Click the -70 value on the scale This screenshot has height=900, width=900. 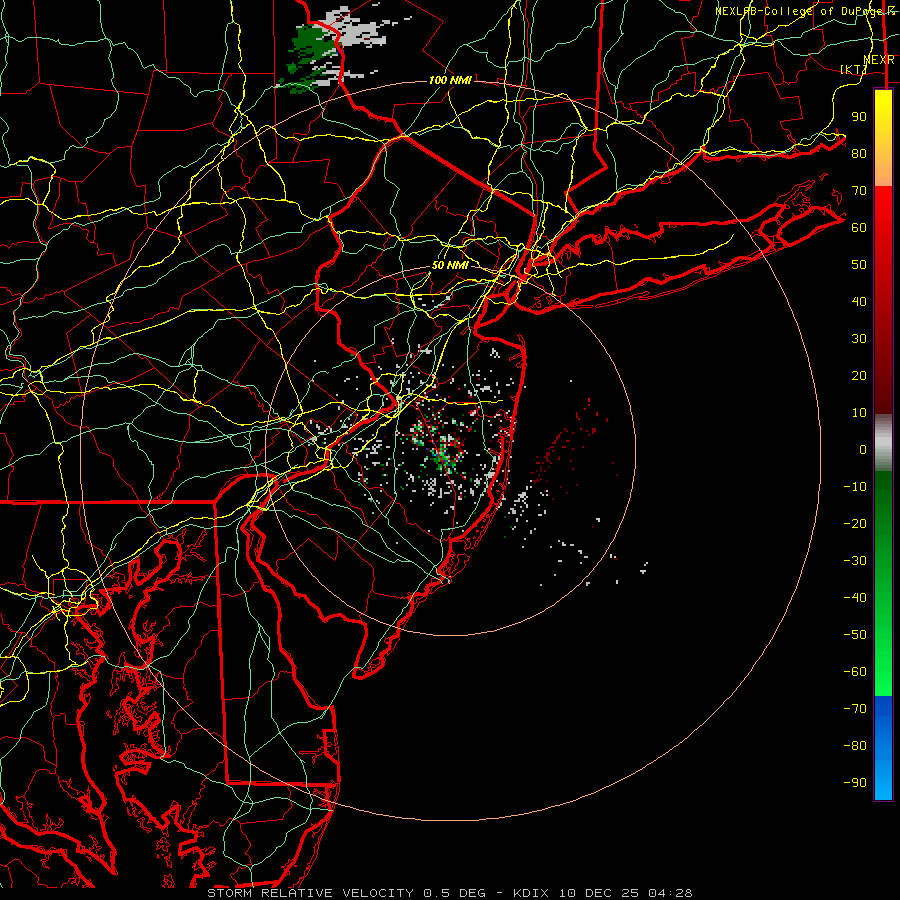[x=855, y=709]
